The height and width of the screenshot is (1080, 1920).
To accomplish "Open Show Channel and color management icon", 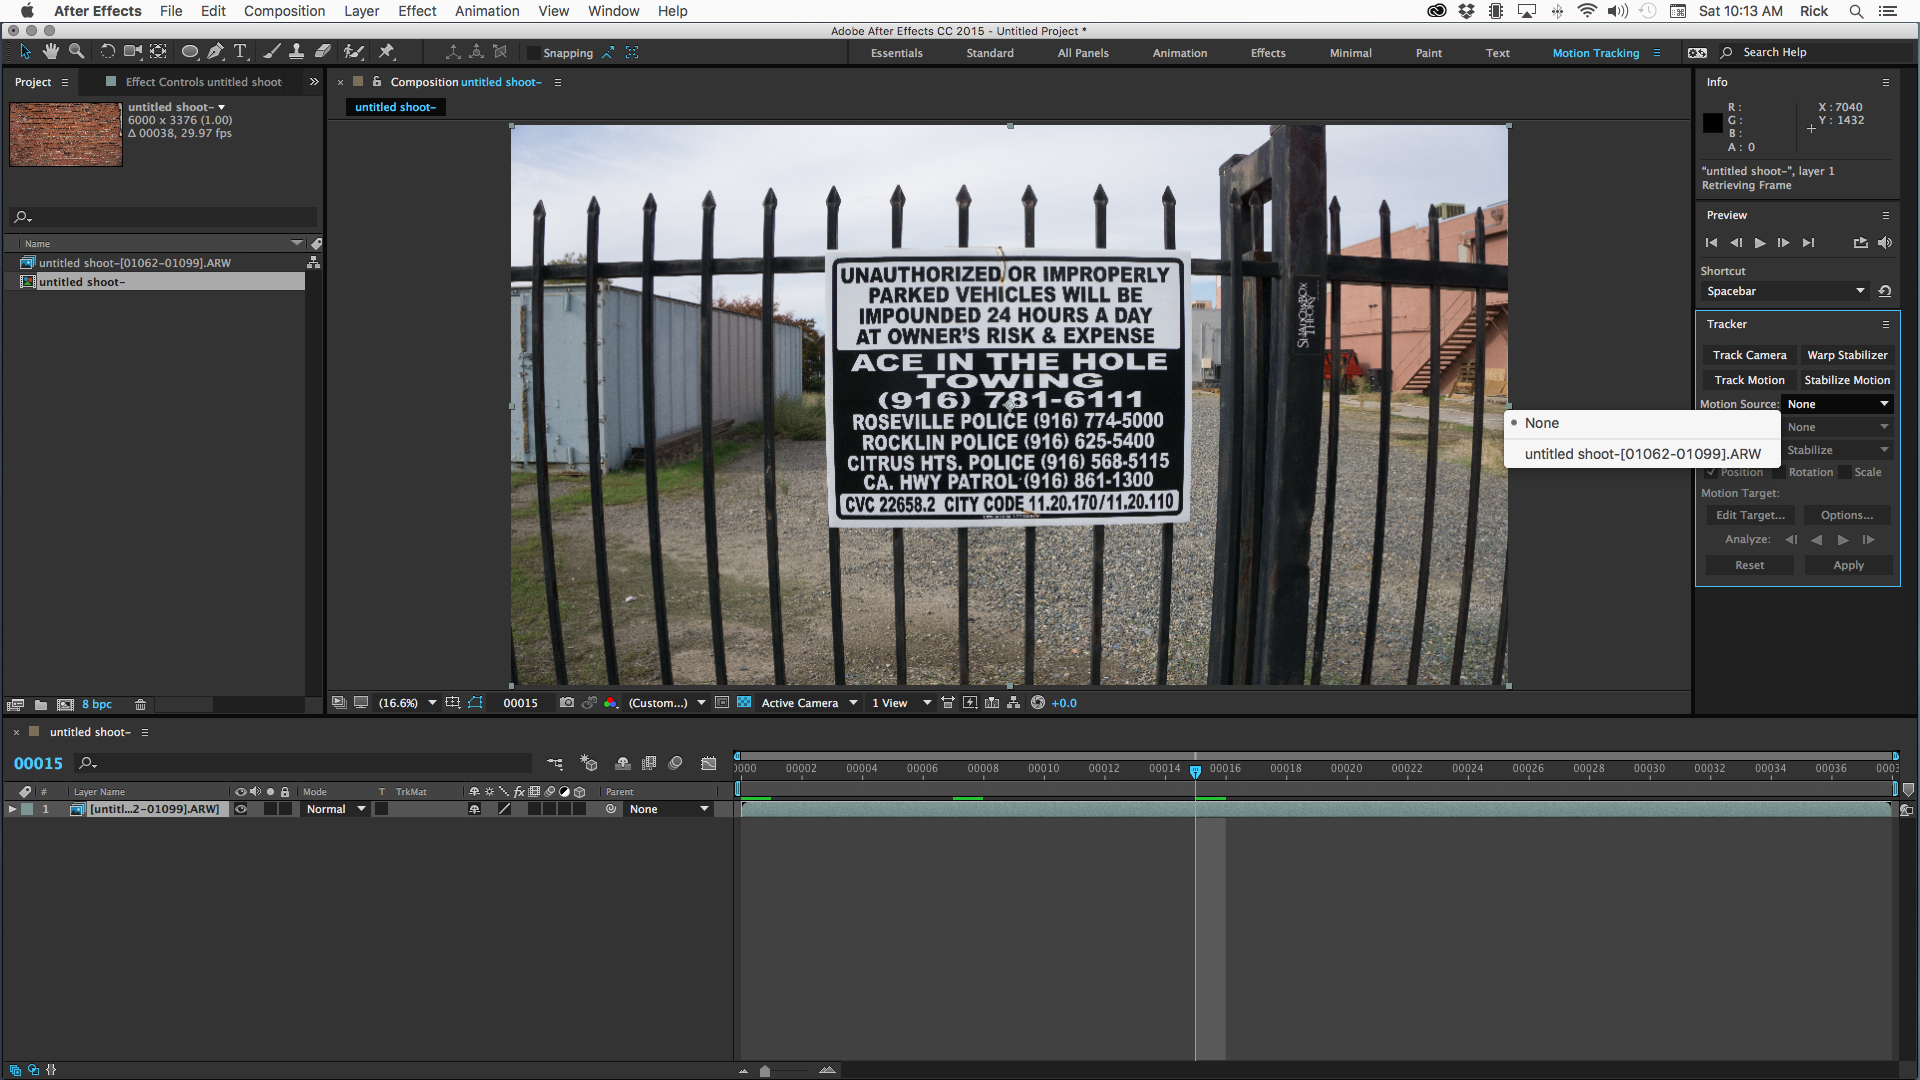I will 611,703.
